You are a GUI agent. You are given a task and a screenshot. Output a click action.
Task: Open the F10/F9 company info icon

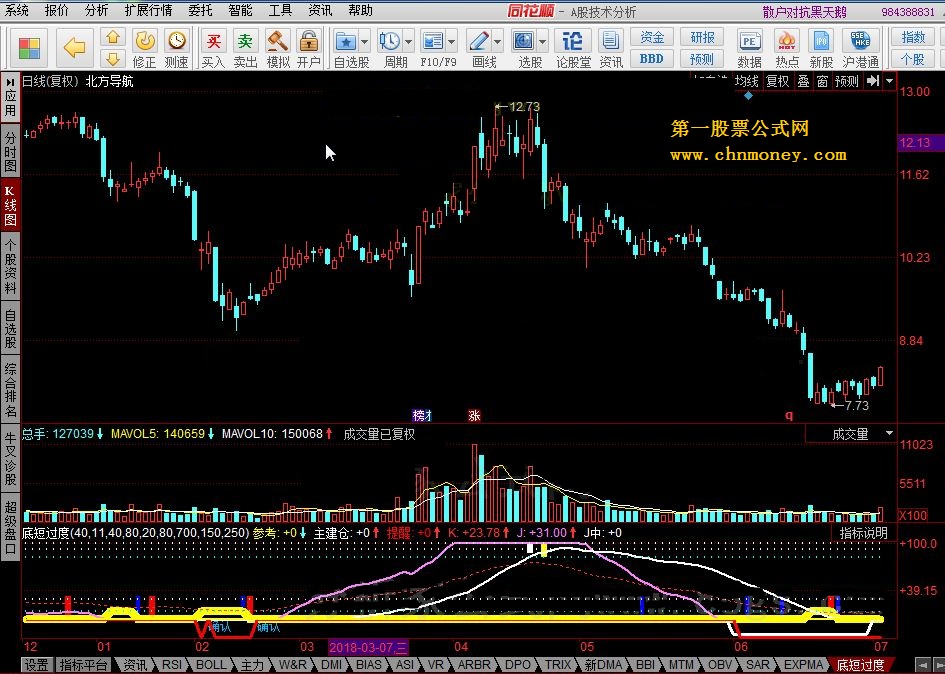pos(433,42)
